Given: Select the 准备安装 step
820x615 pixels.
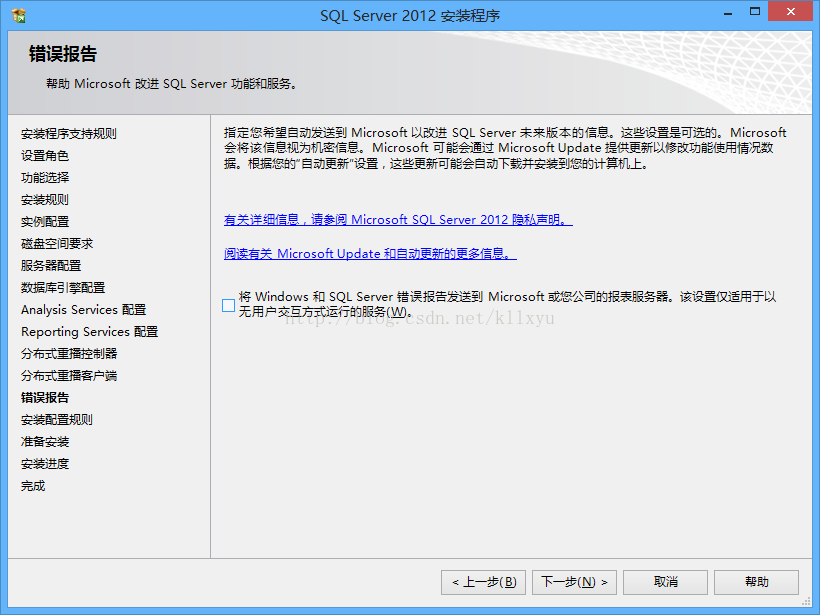Looking at the screenshot, I should (x=44, y=441).
